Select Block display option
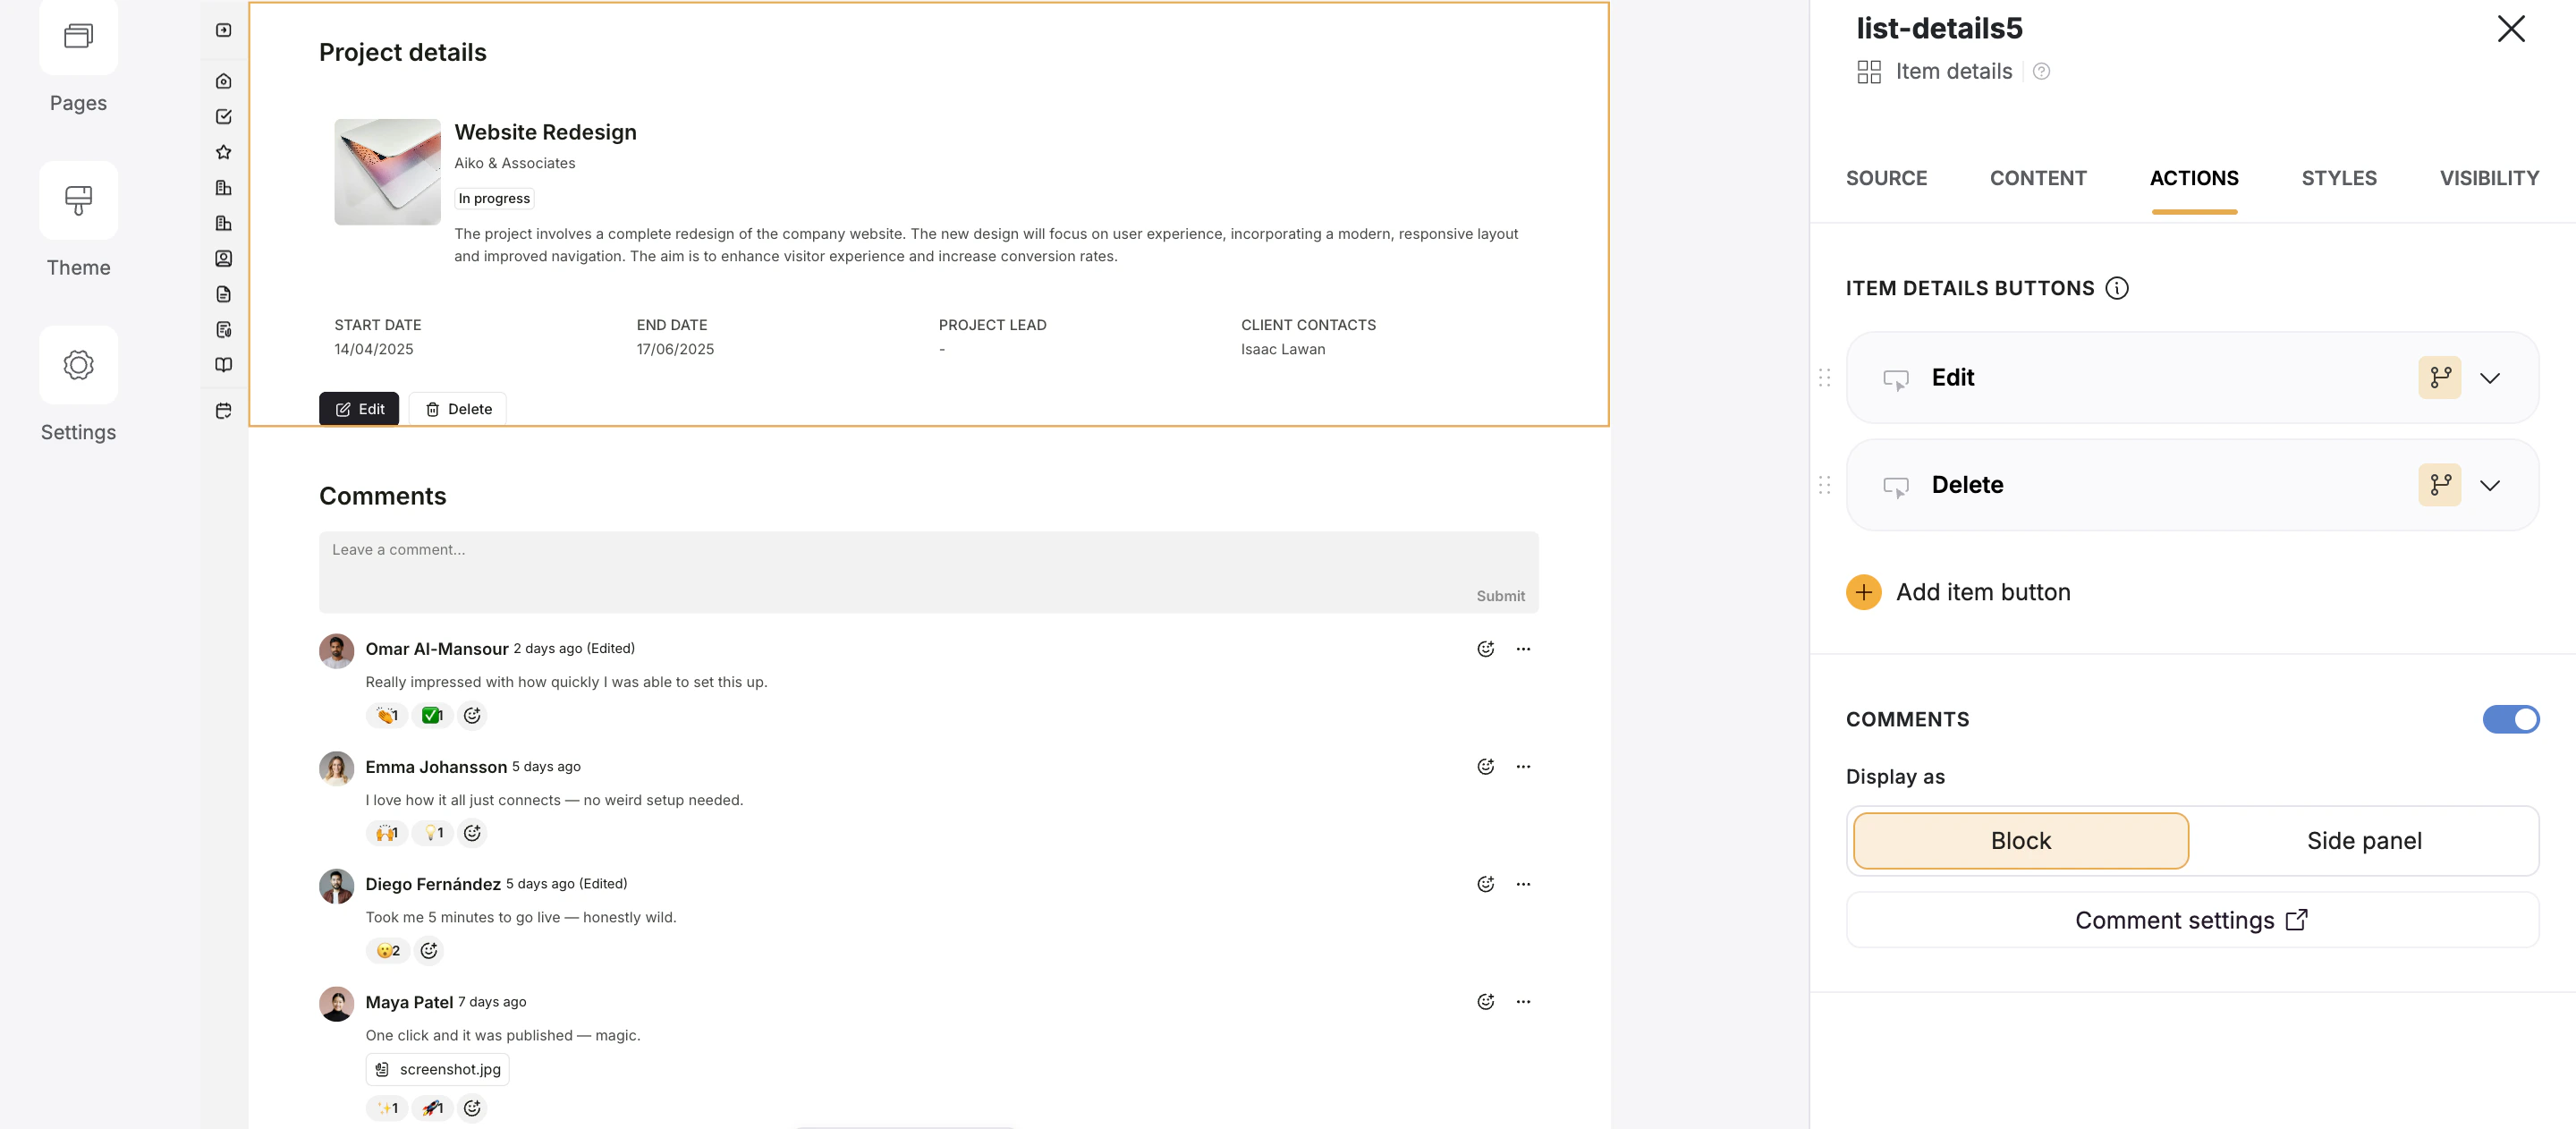Screen dimensions: 2576x1129 point(2020,841)
